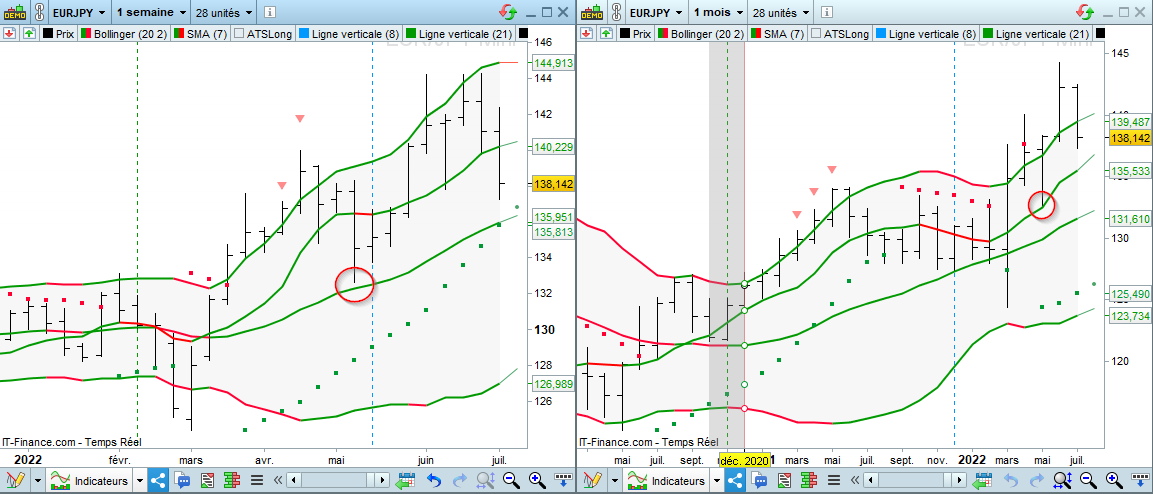Click the DEMO icon in the monthly chart
1153x494 pixels.
pos(591,12)
